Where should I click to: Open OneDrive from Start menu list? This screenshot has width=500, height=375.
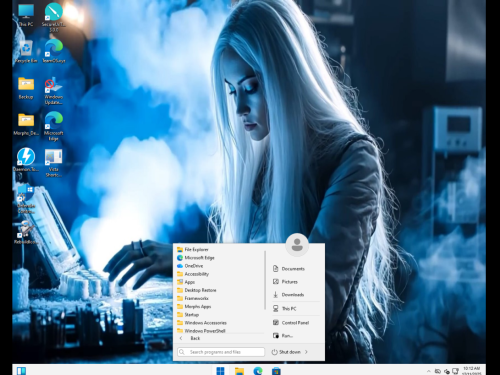pyautogui.click(x=193, y=266)
